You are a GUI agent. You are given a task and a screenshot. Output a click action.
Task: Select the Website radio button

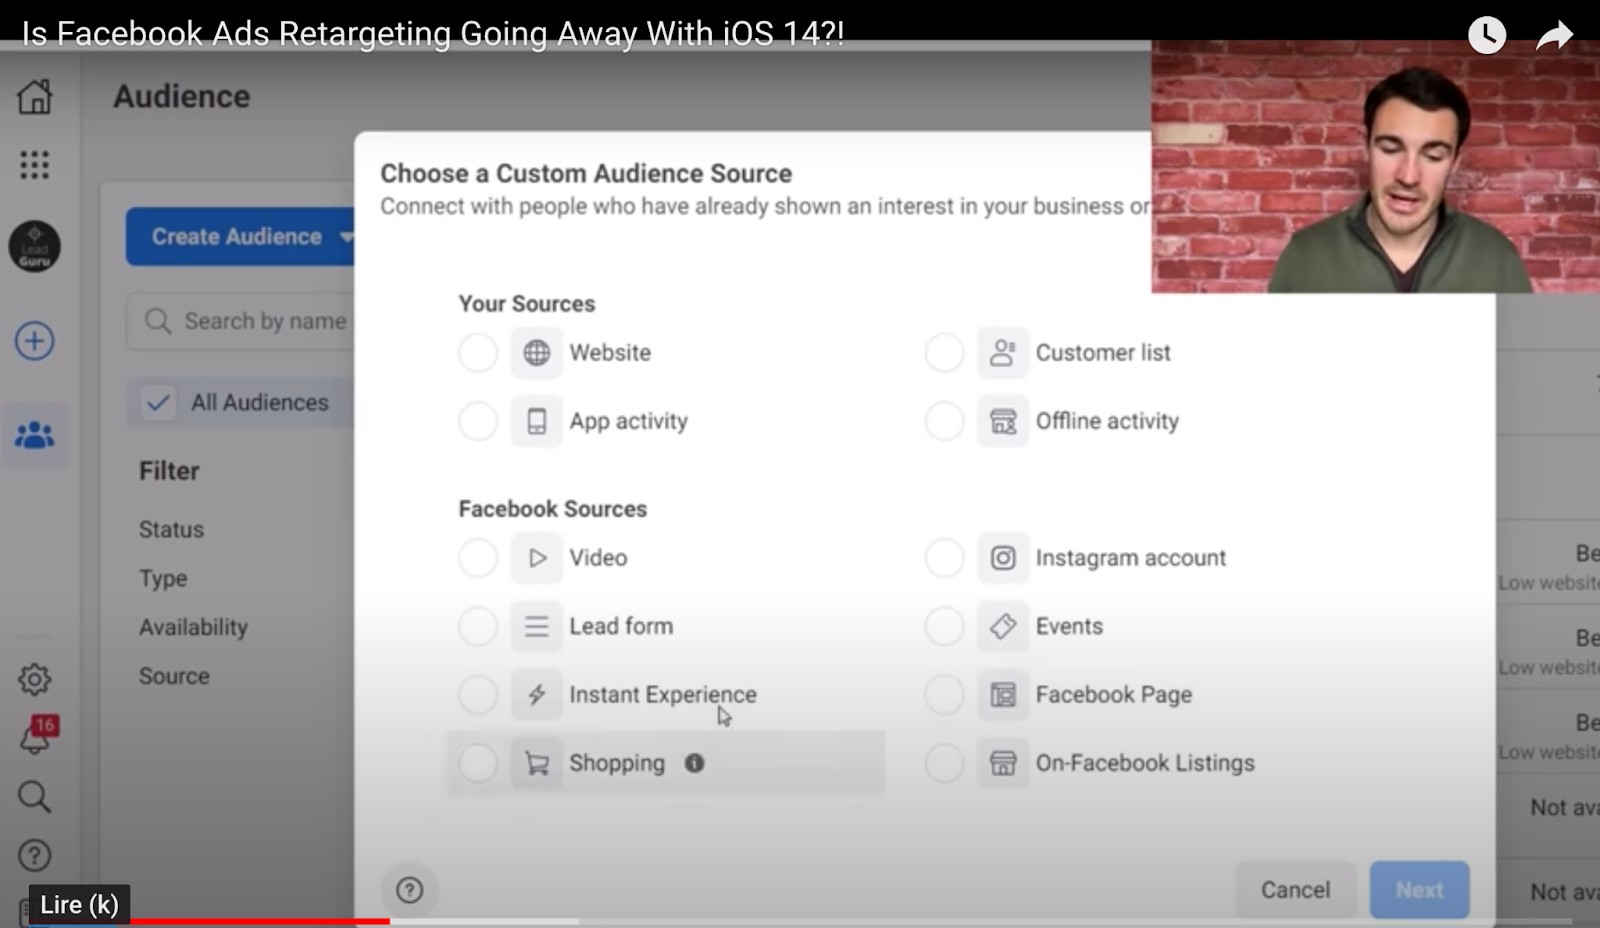[478, 353]
